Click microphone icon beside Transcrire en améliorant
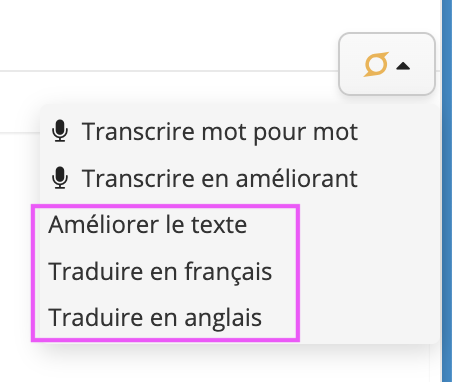452x382 pixels. tap(60, 178)
